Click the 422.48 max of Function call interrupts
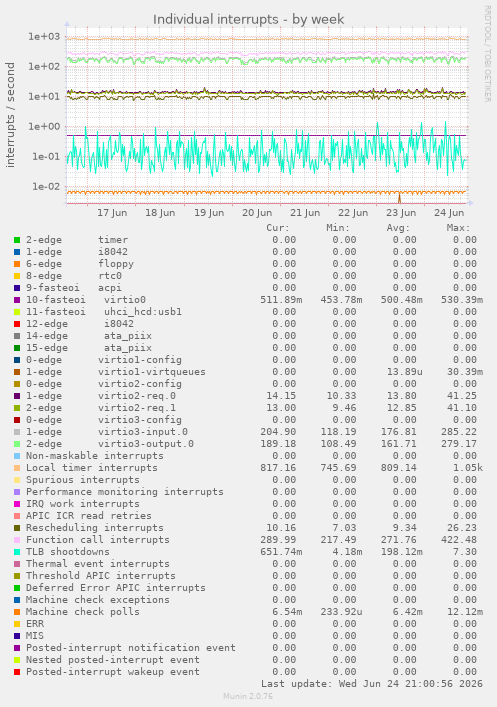This screenshot has width=497, height=707. pos(459,540)
